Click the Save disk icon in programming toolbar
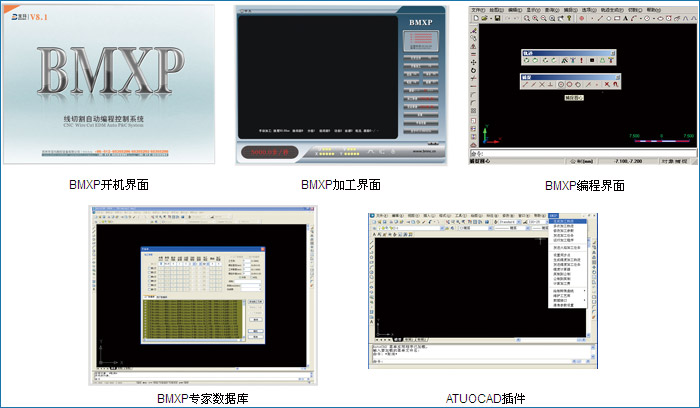The width and height of the screenshot is (700, 408). pos(497,18)
